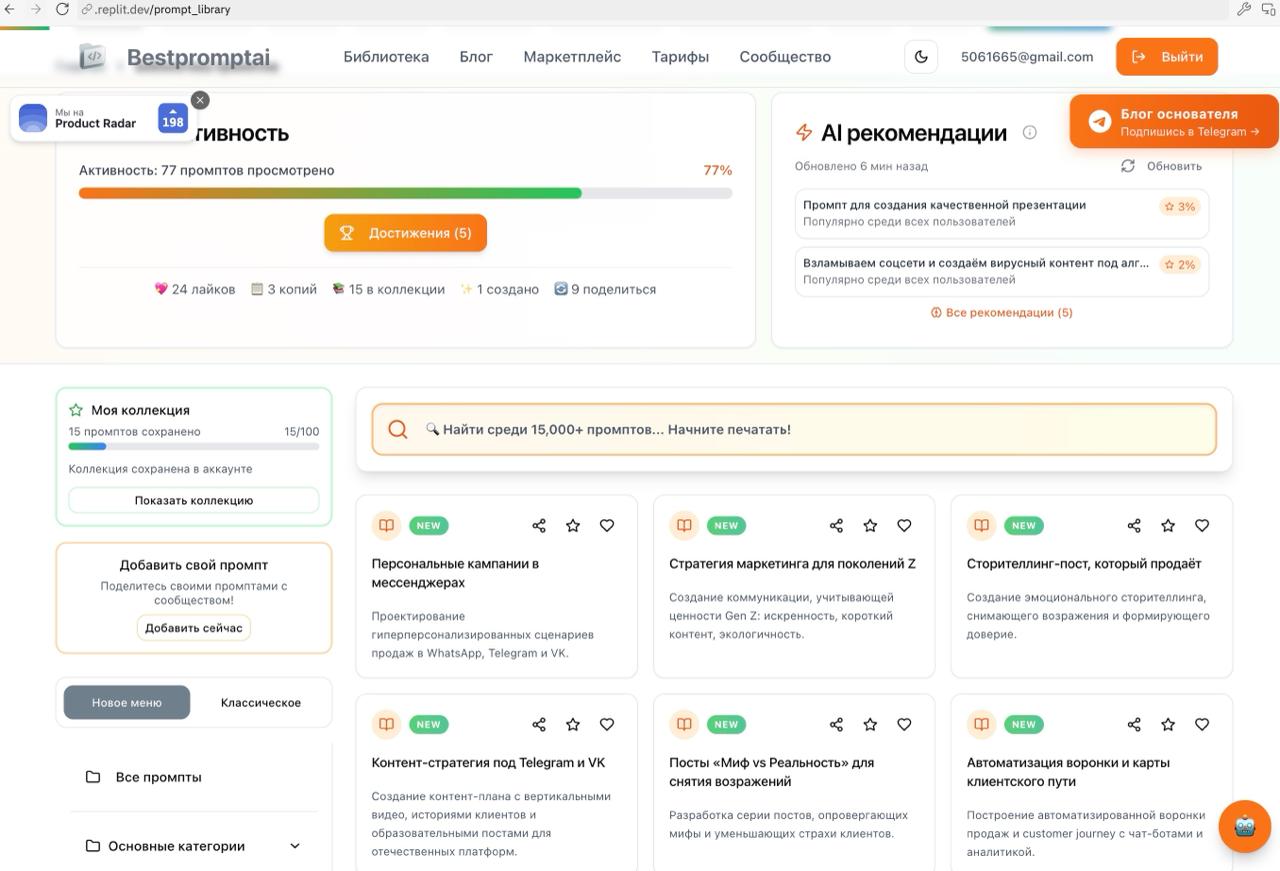Star the «Автоматизация воронки» prompt
Viewport: 1280px width, 871px height.
[1167, 724]
